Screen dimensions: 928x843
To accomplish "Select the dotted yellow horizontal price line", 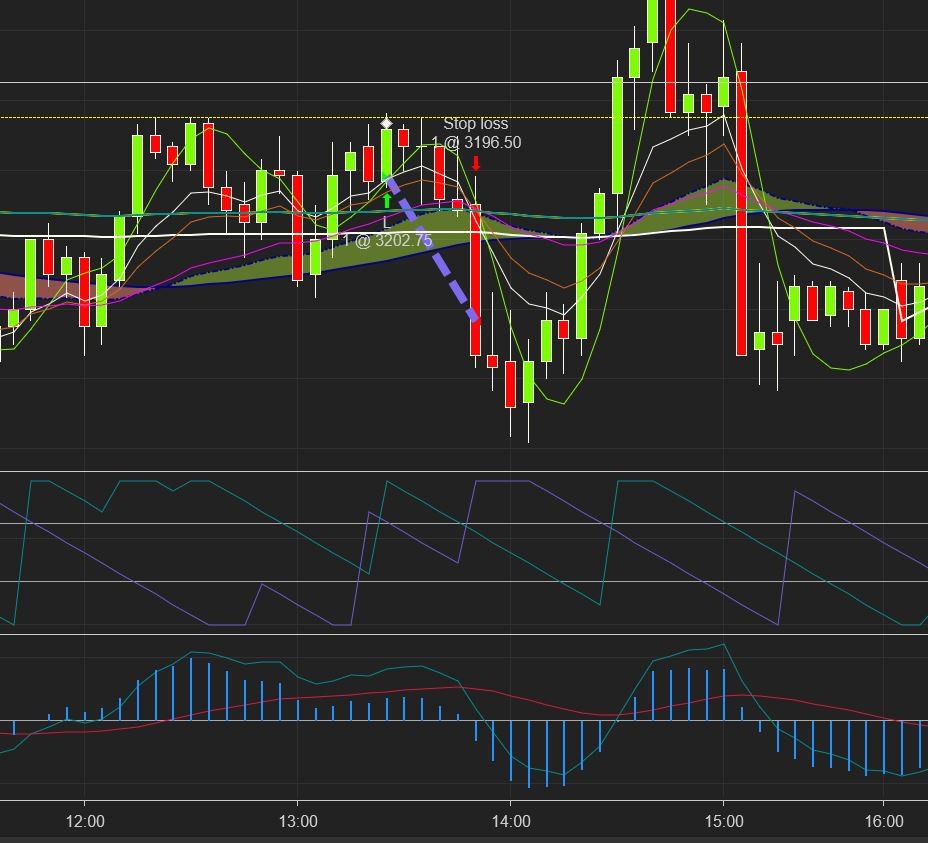I will coord(464,117).
